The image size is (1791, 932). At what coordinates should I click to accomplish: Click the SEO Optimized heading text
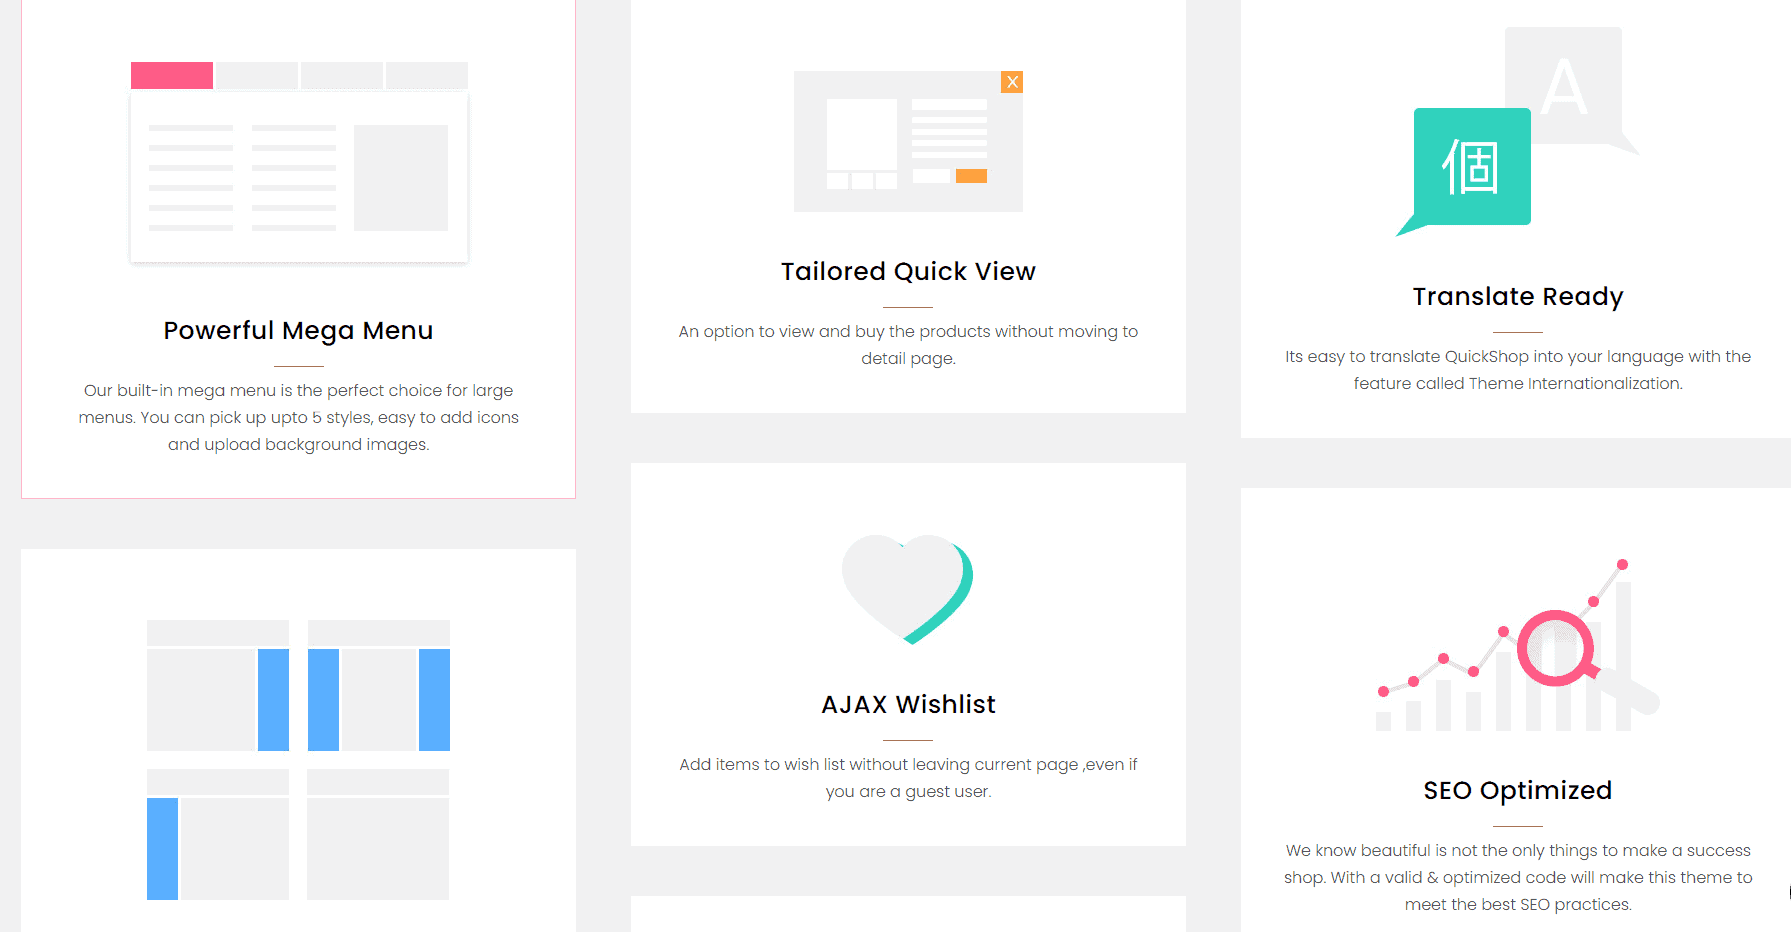click(x=1517, y=789)
